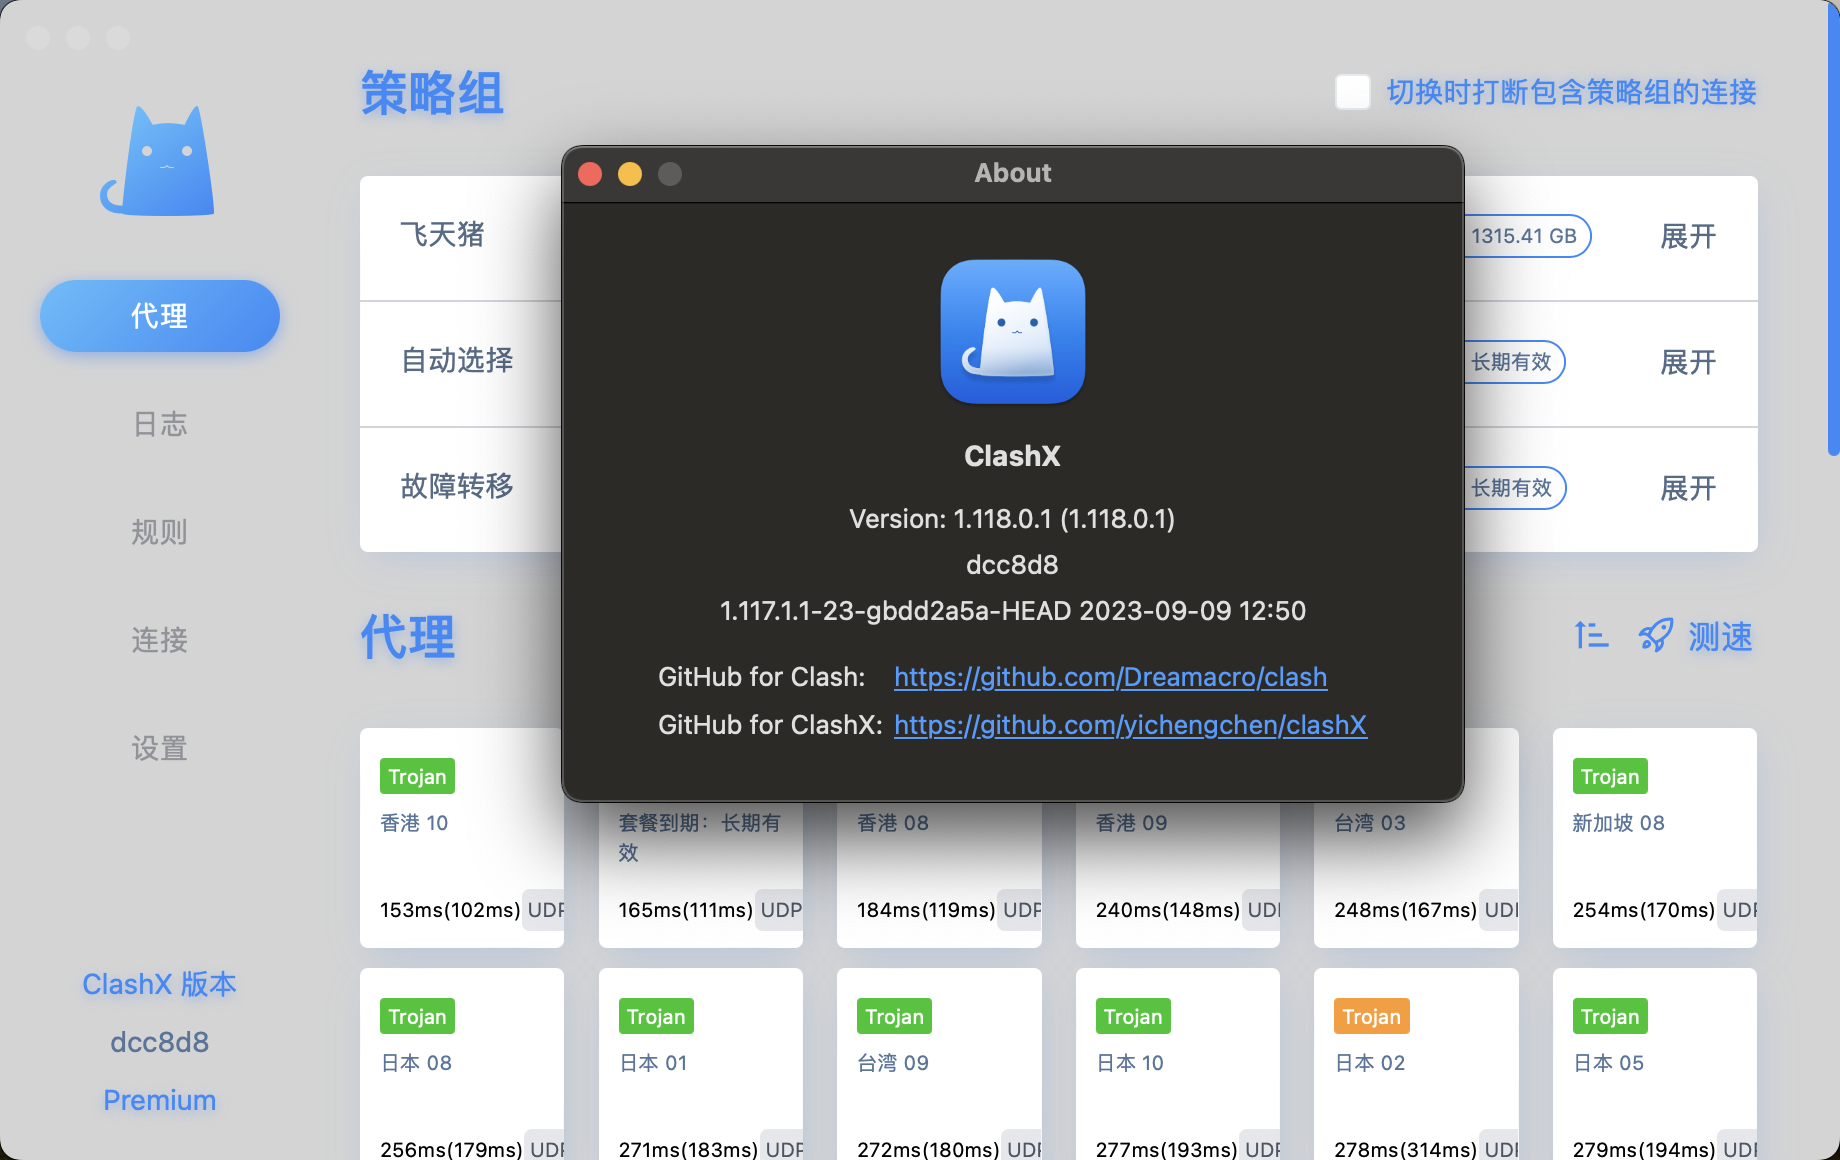1840x1160 pixels.
Task: Click the About dialog title bar
Action: coord(1012,172)
